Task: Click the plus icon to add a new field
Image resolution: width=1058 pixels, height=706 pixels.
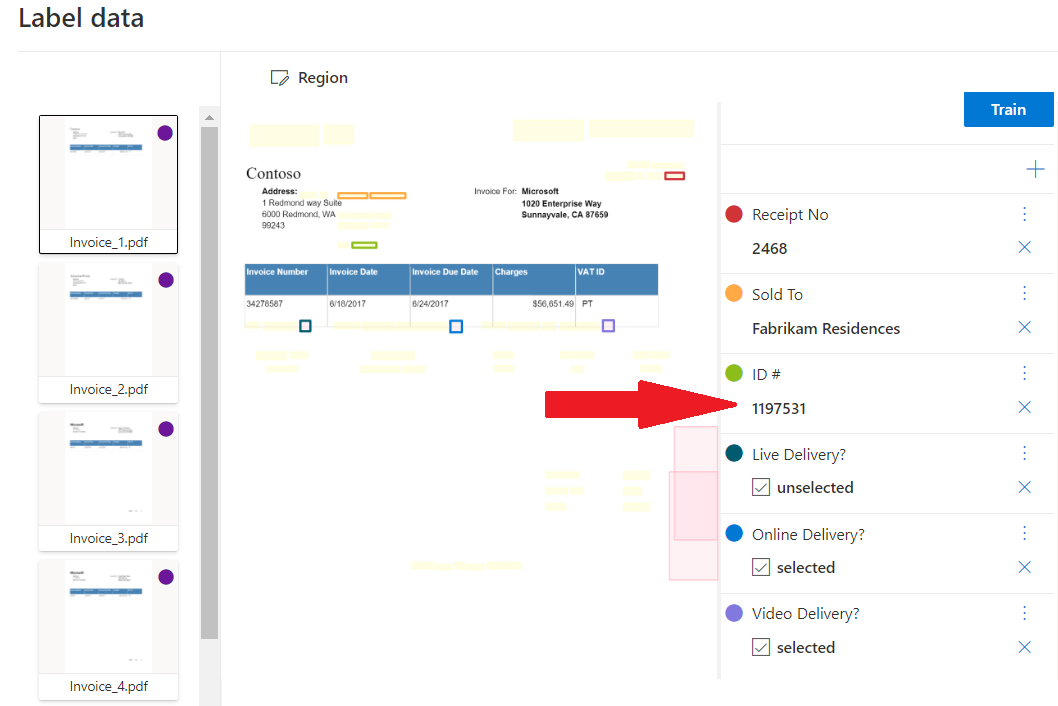Action: coord(1035,169)
